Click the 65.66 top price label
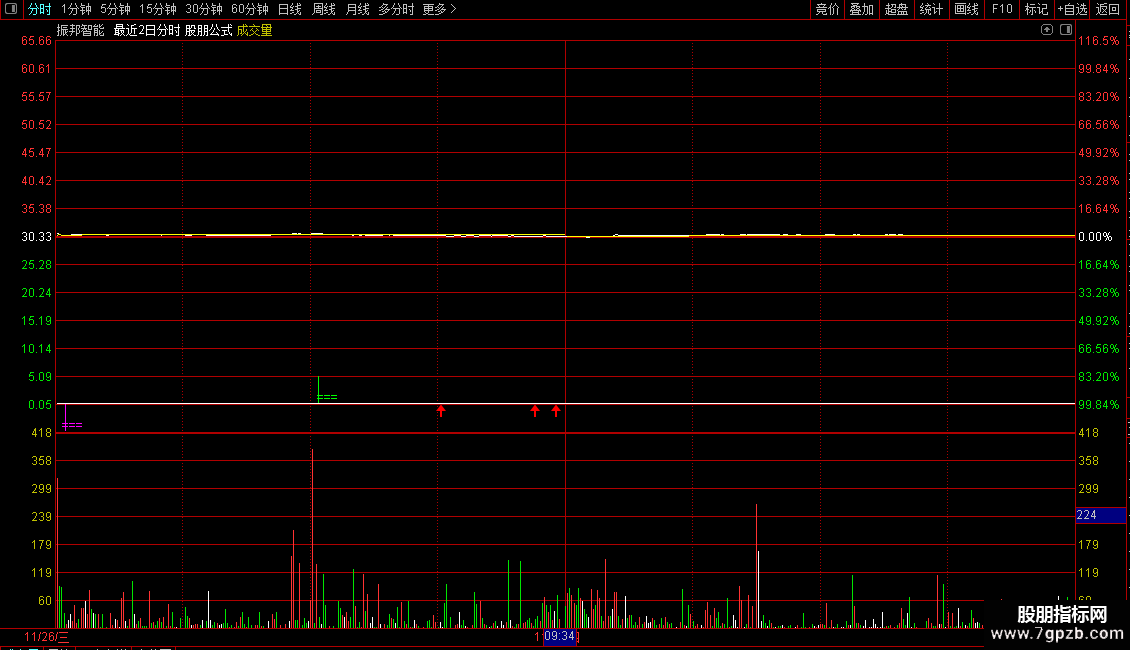 [x=36, y=41]
